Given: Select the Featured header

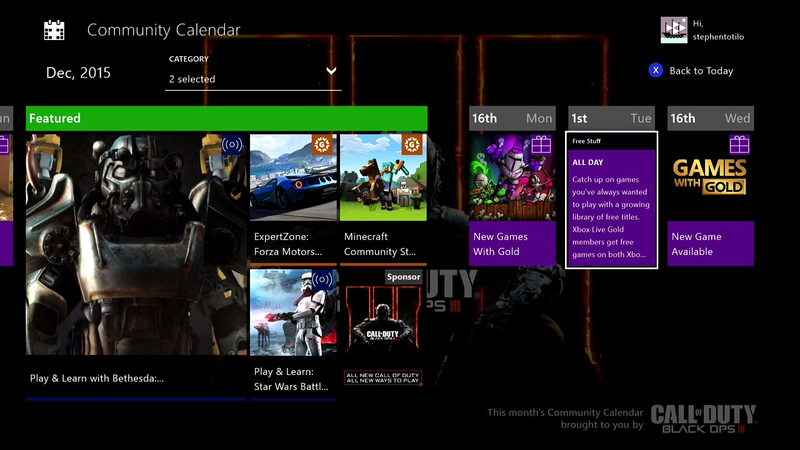Looking at the screenshot, I should pyautogui.click(x=227, y=118).
